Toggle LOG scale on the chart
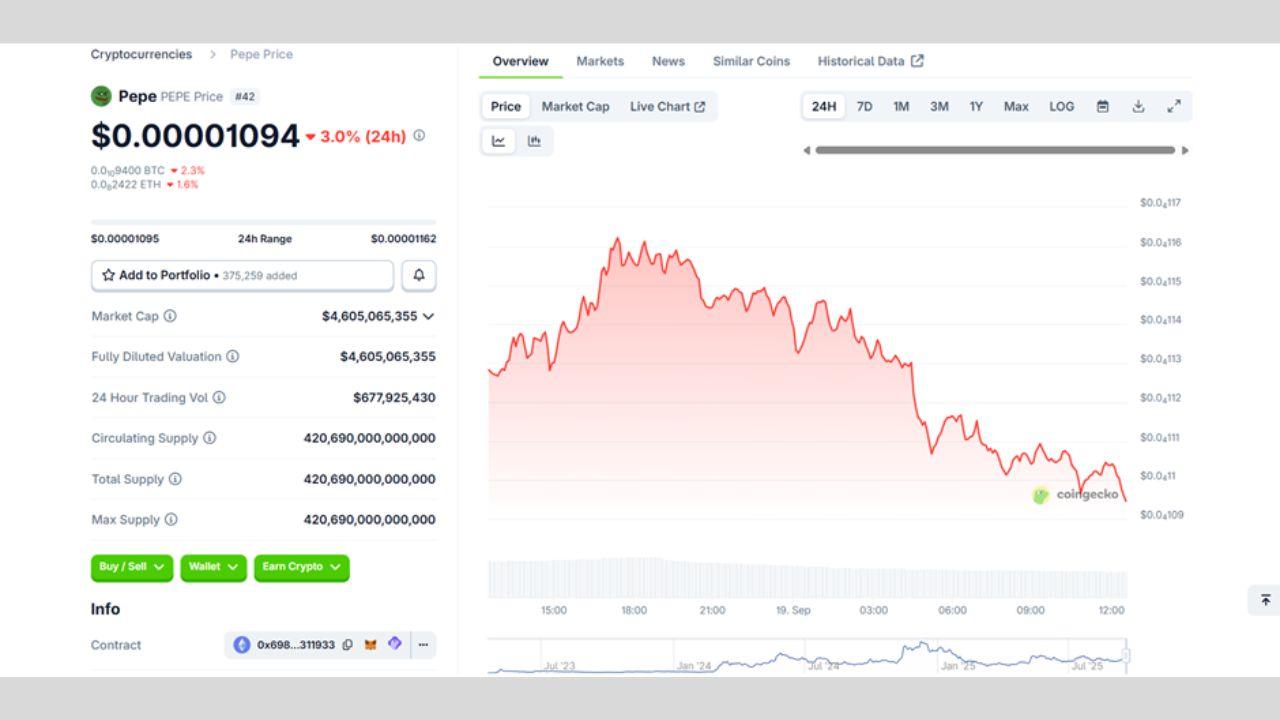The image size is (1280, 720). point(1061,106)
